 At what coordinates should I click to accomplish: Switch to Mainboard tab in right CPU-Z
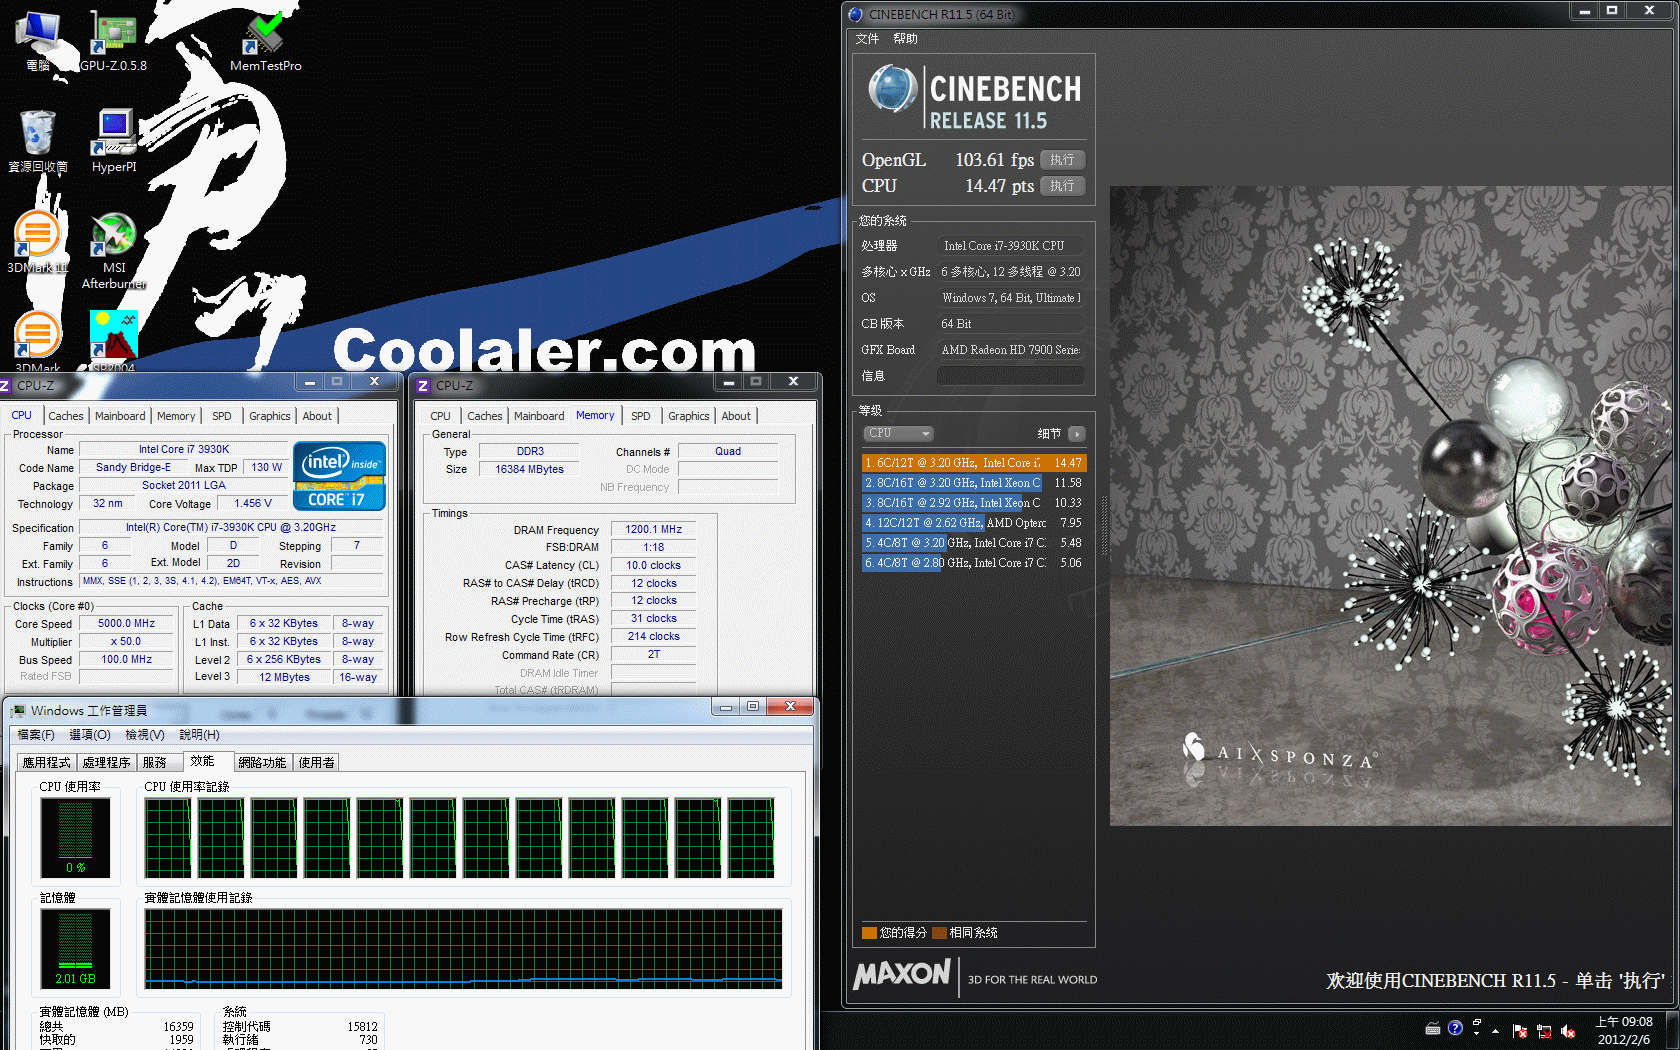pos(539,416)
